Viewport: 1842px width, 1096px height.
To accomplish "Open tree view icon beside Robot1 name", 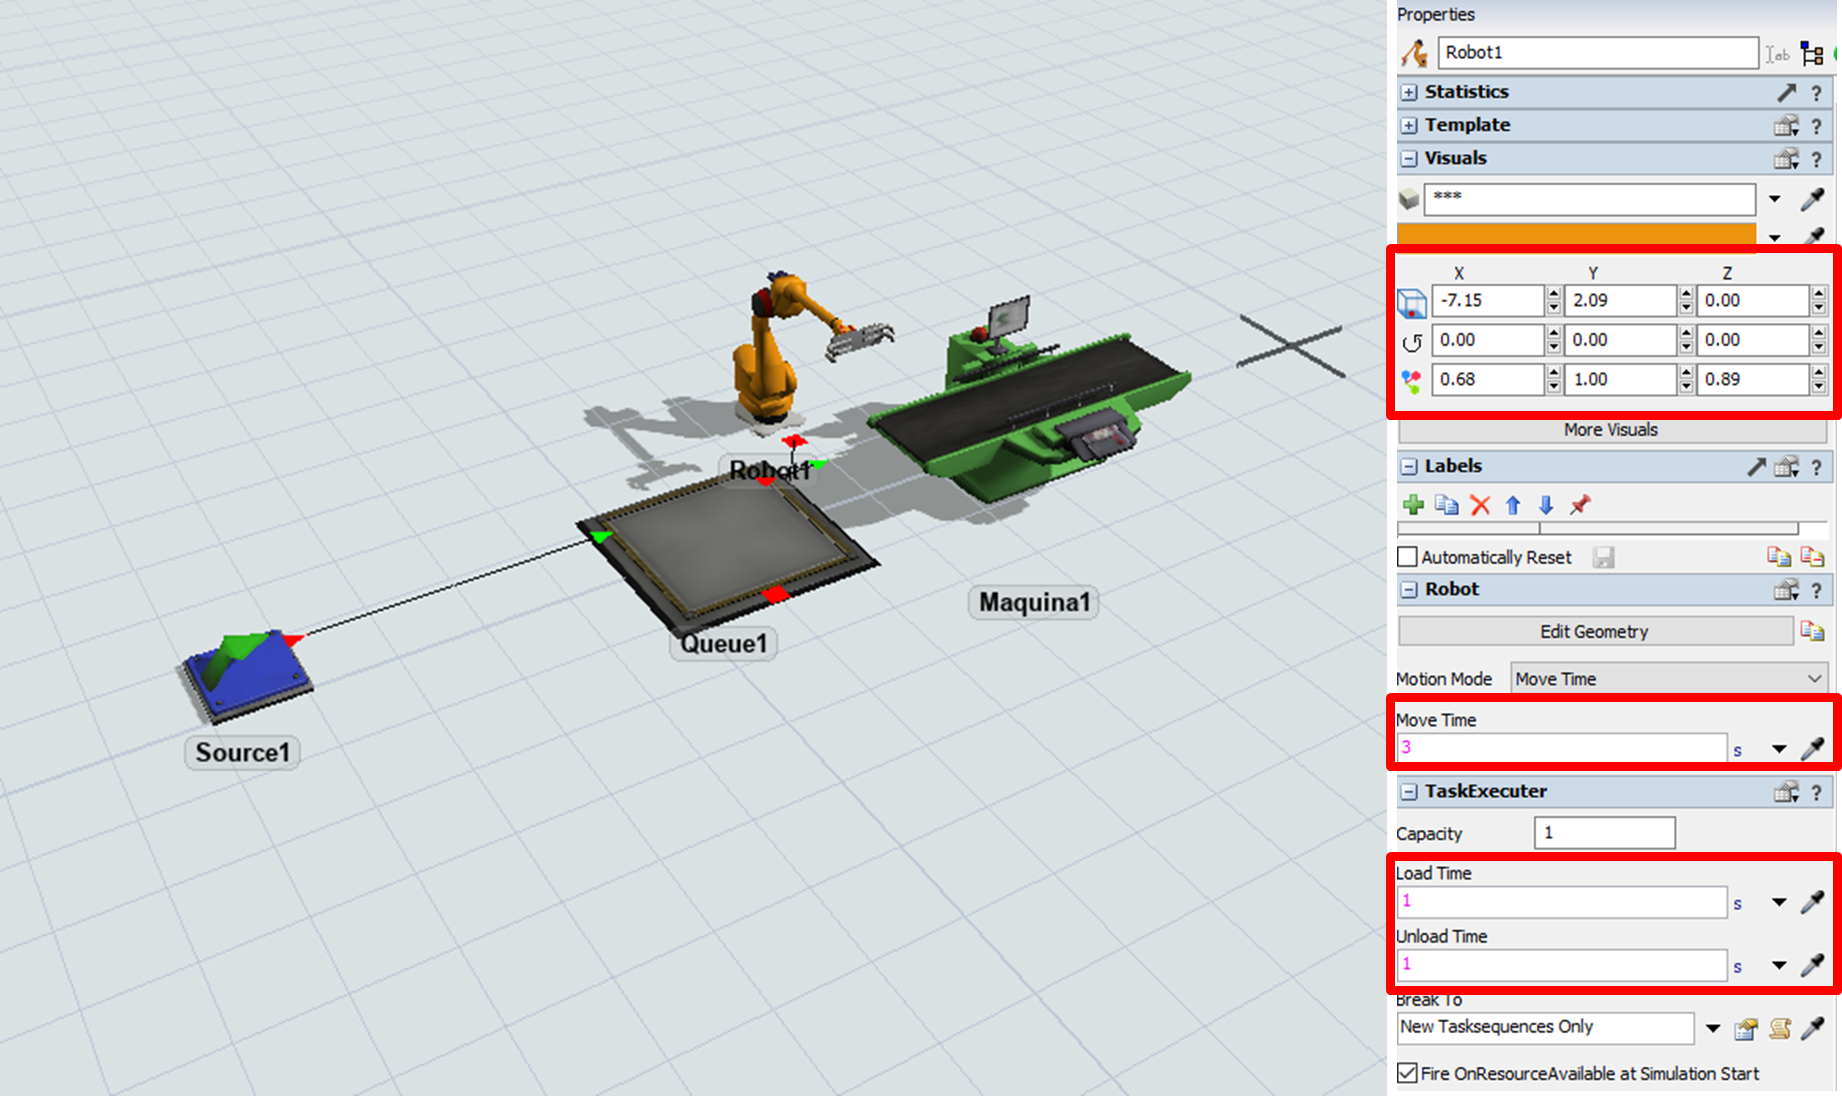I will (x=1811, y=53).
